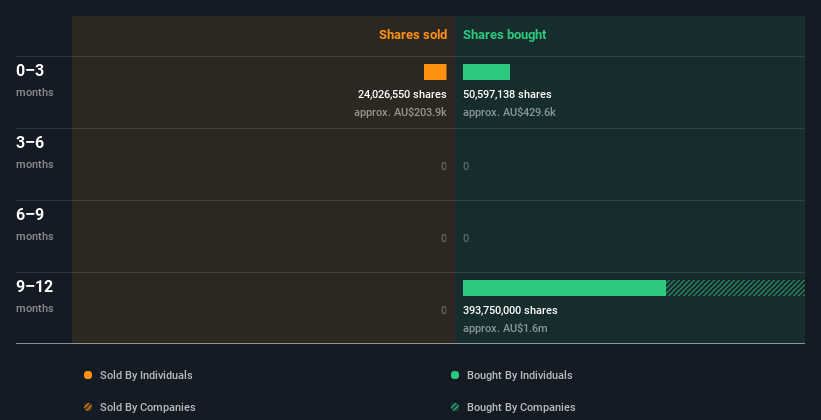821x420 pixels.
Task: Click the sold zero in 3–6 months row
Action: point(444,167)
